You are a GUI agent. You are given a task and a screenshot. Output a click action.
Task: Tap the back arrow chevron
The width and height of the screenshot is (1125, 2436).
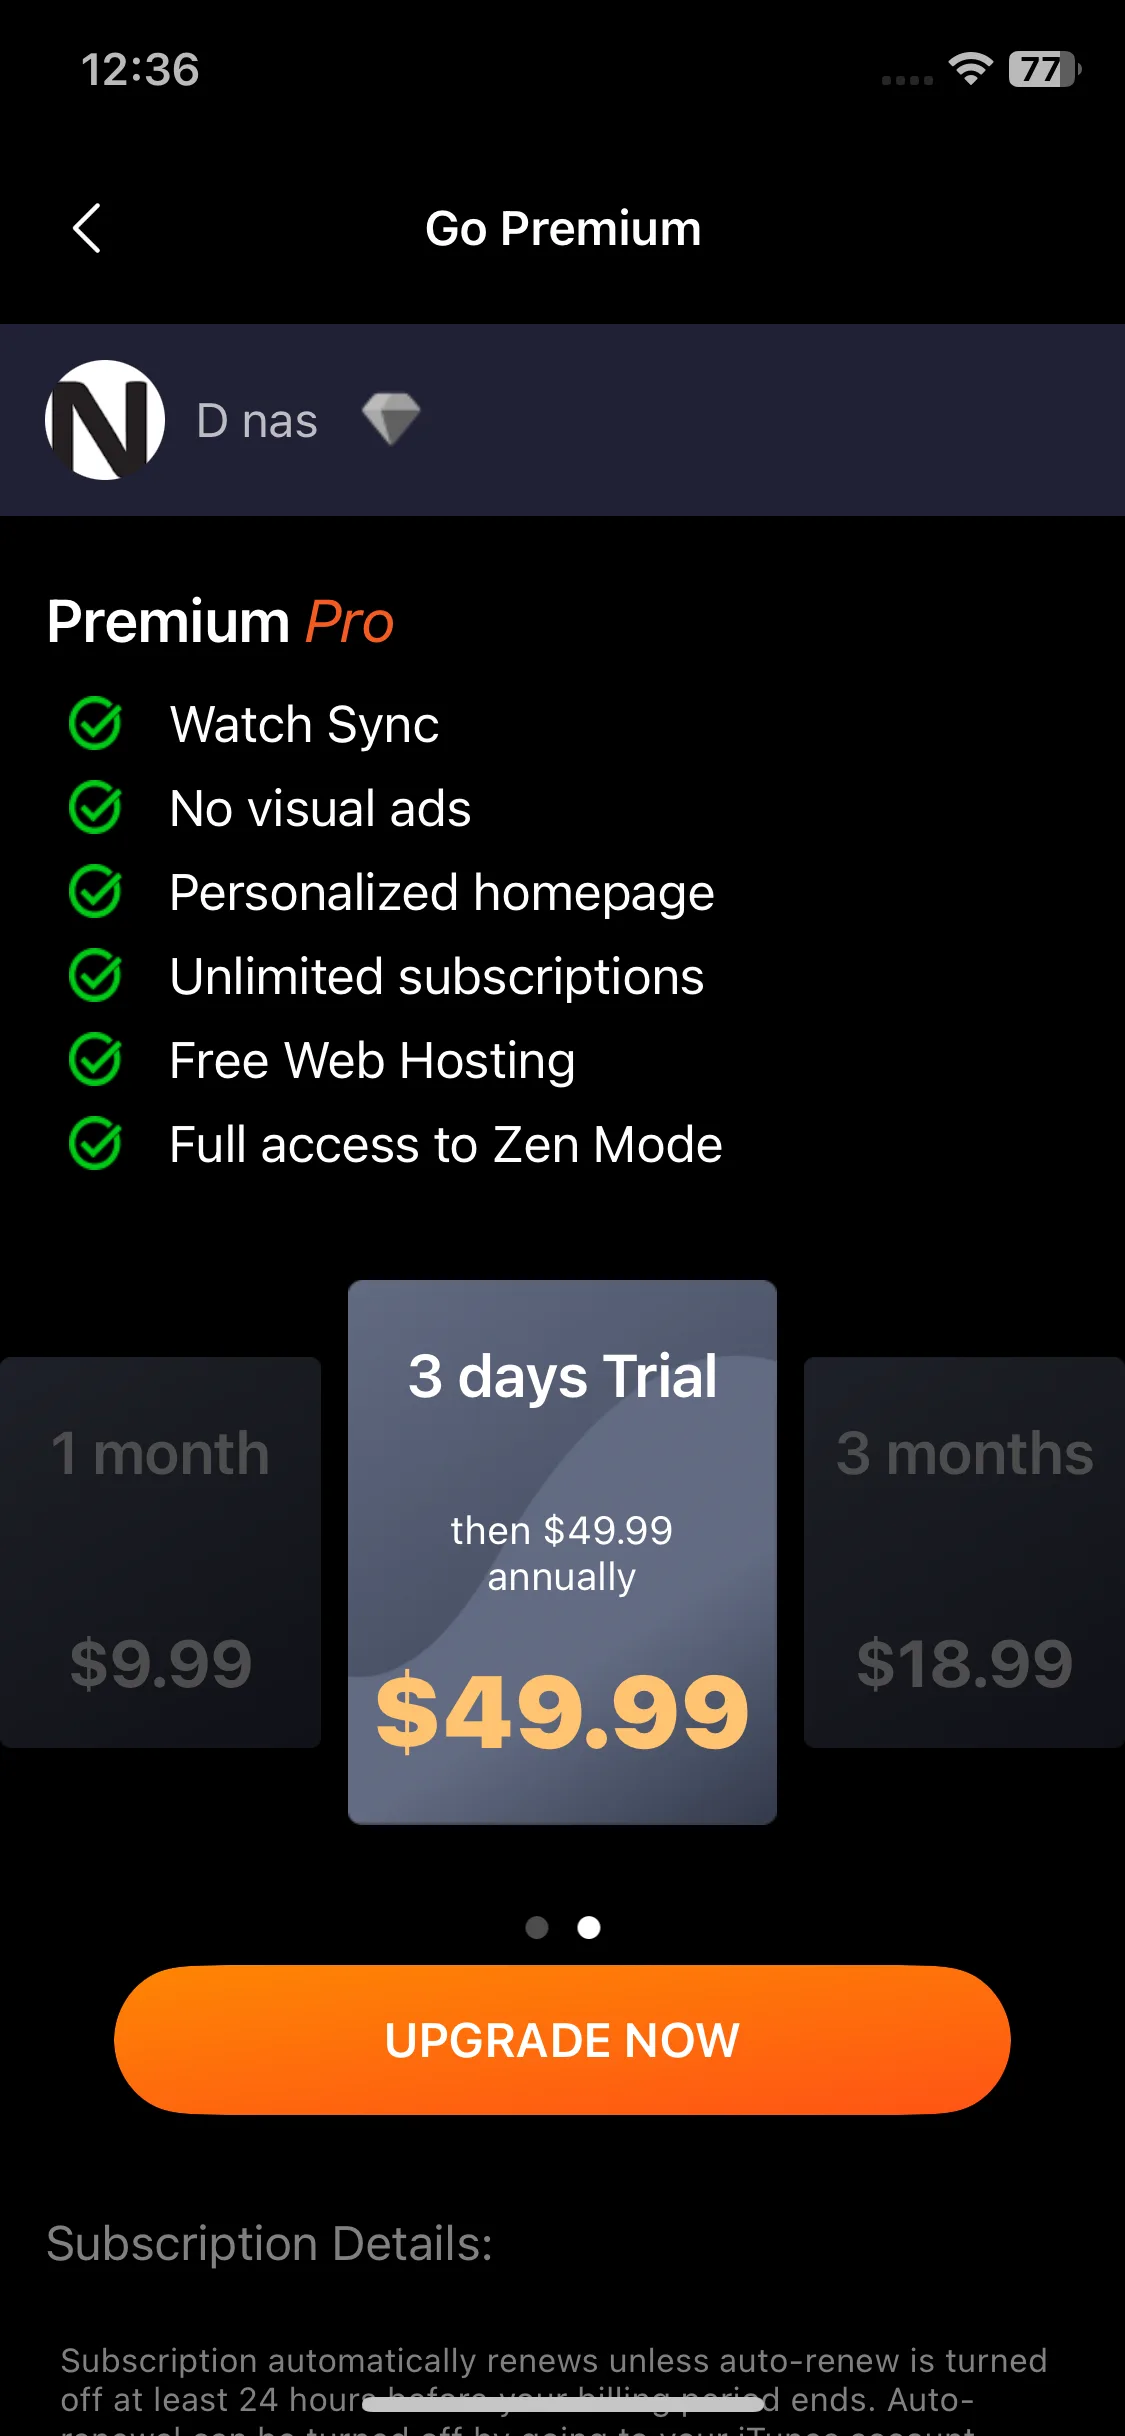click(87, 228)
